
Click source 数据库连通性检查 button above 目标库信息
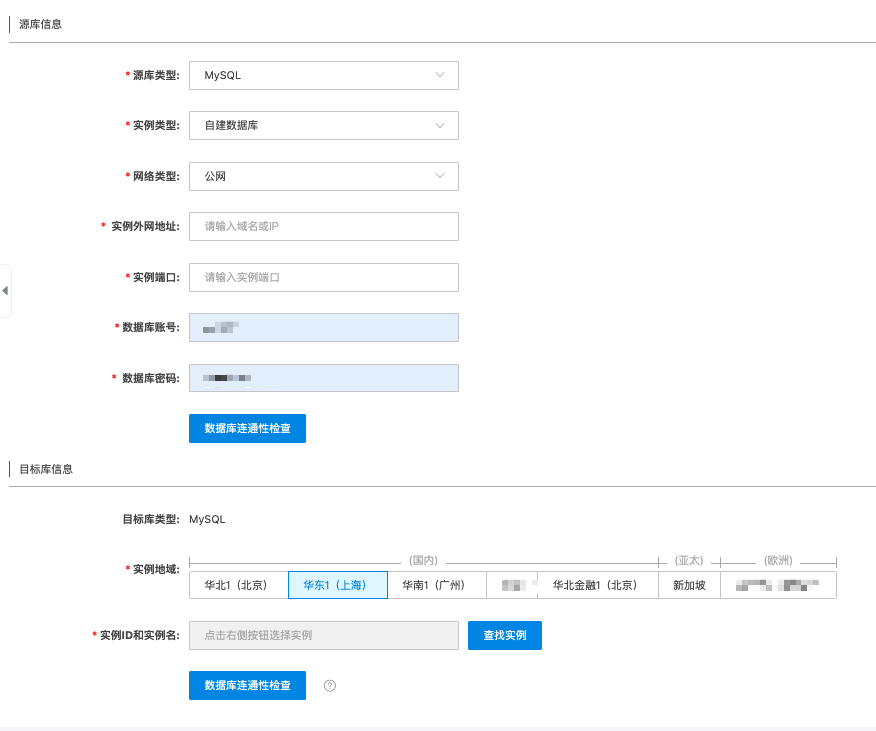(247, 428)
